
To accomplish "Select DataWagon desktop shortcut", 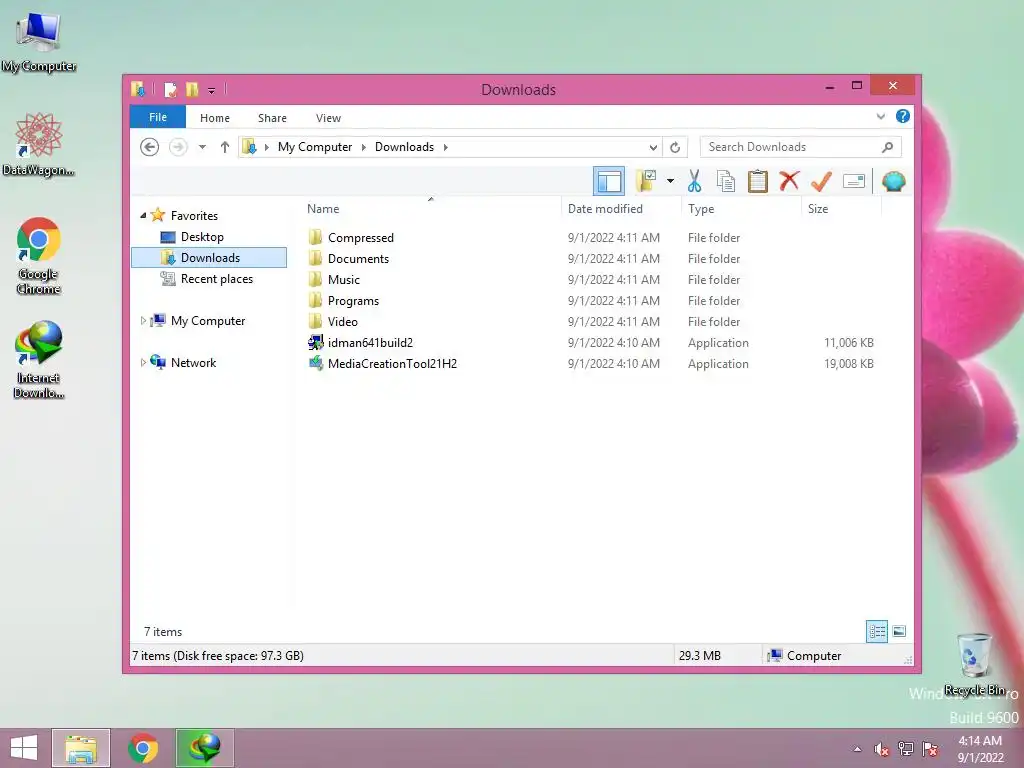I will pyautogui.click(x=39, y=144).
